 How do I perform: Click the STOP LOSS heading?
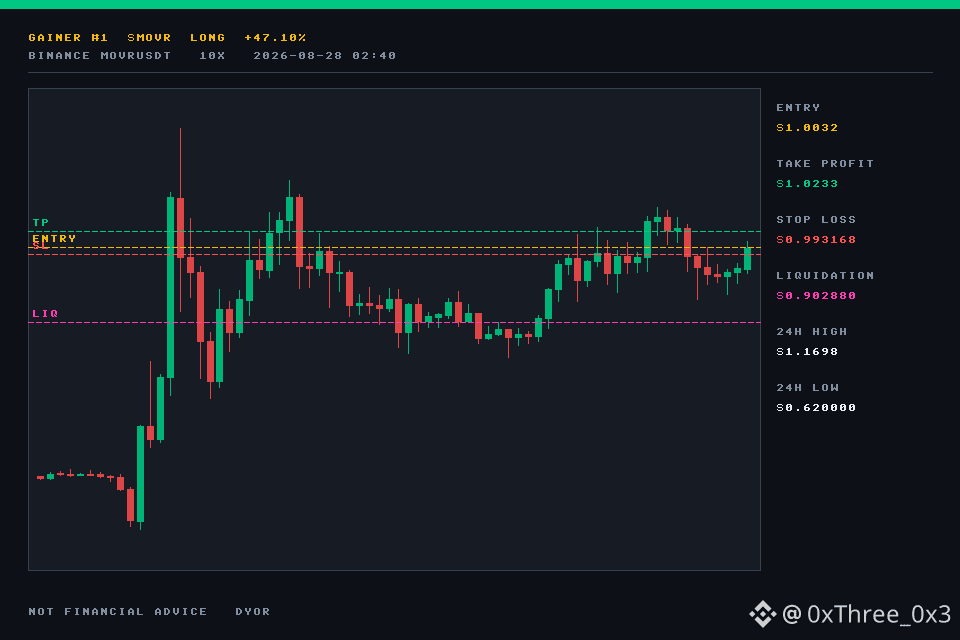816,220
